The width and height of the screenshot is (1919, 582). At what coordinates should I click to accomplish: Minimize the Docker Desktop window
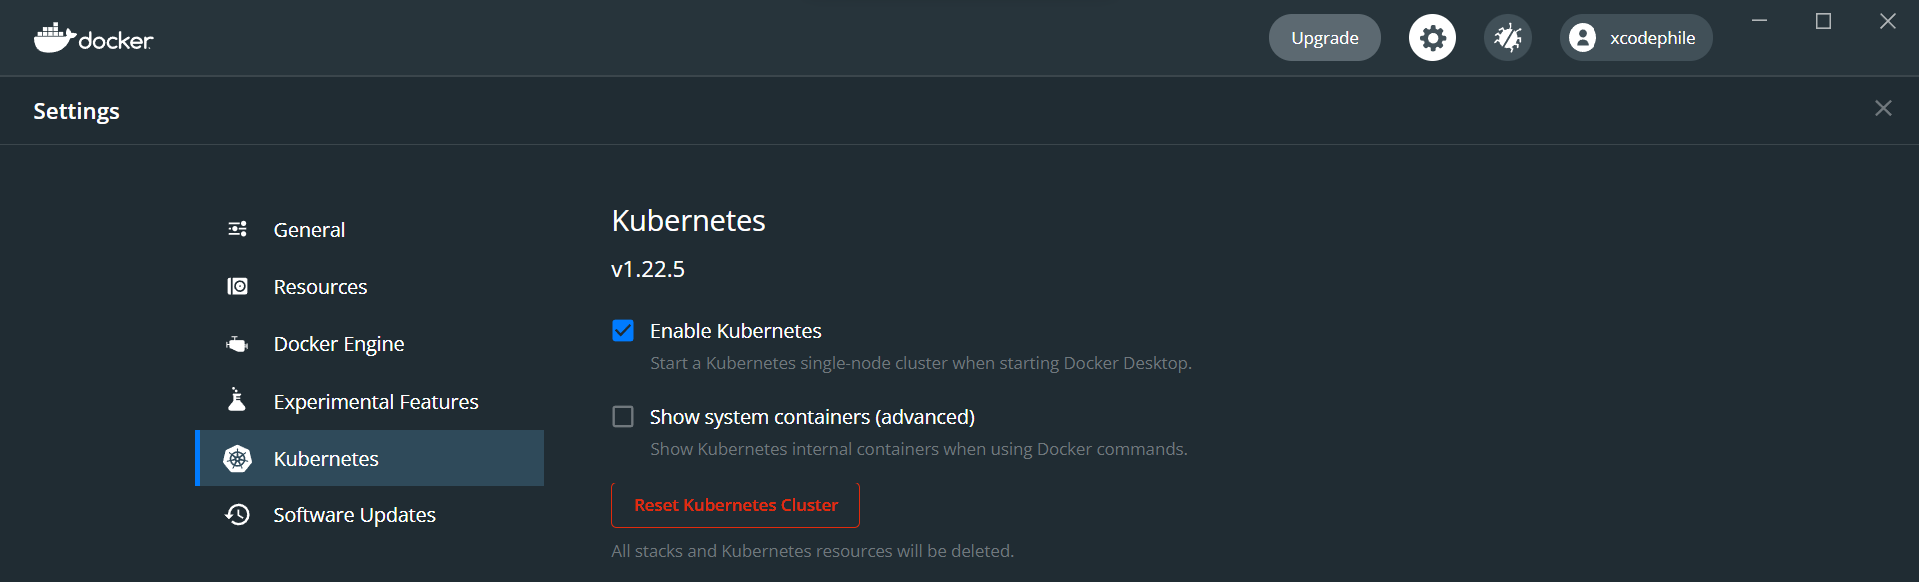[1759, 21]
